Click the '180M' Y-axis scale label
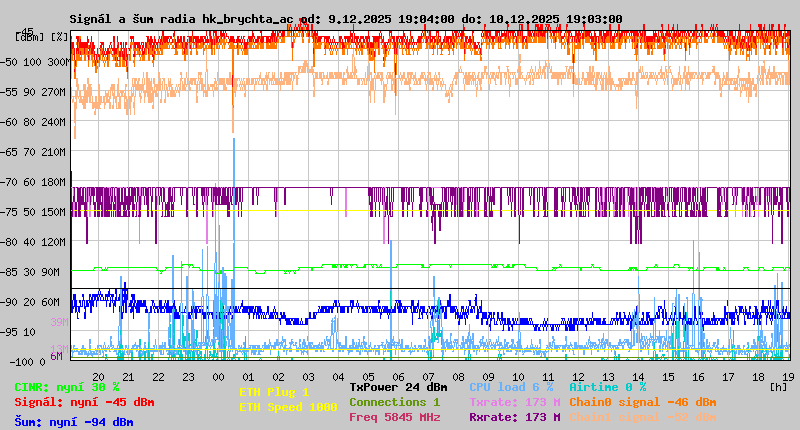 point(52,182)
